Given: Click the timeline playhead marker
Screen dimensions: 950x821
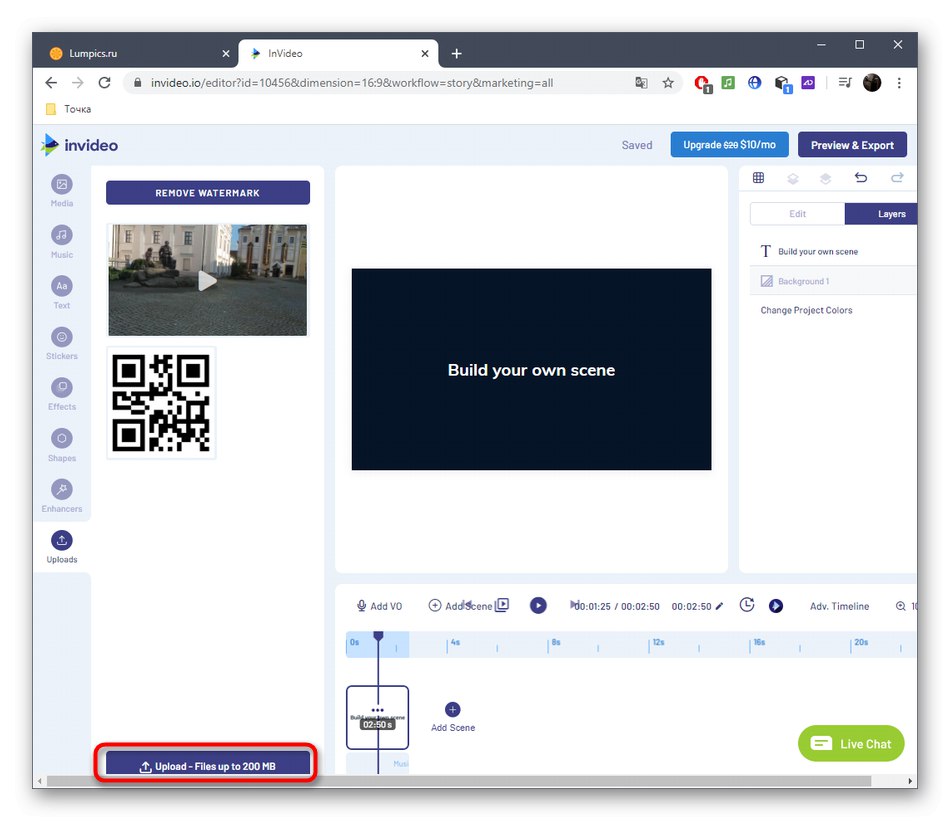Looking at the screenshot, I should point(378,636).
